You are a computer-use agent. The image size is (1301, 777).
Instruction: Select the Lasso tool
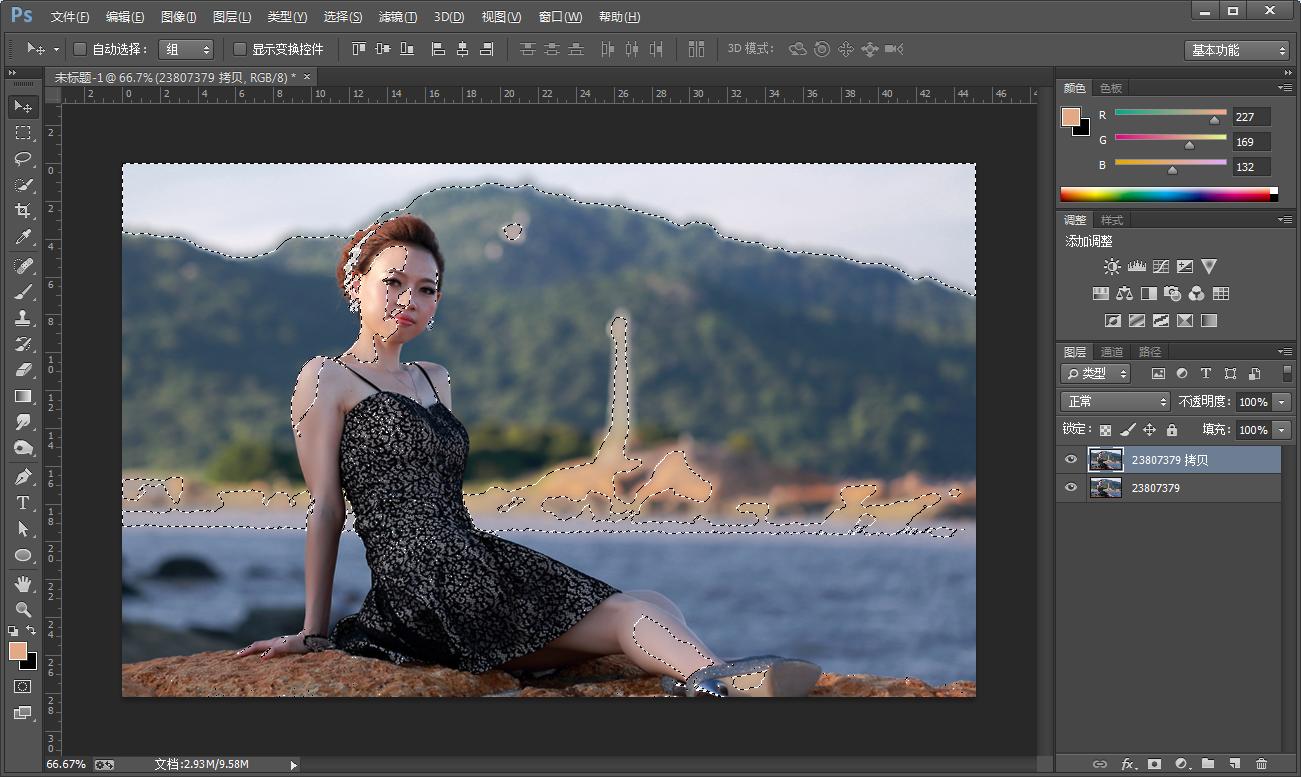tap(22, 159)
